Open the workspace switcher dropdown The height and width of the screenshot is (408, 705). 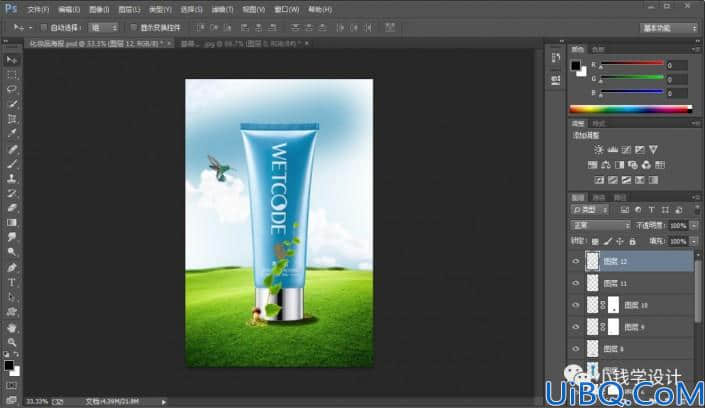click(669, 28)
